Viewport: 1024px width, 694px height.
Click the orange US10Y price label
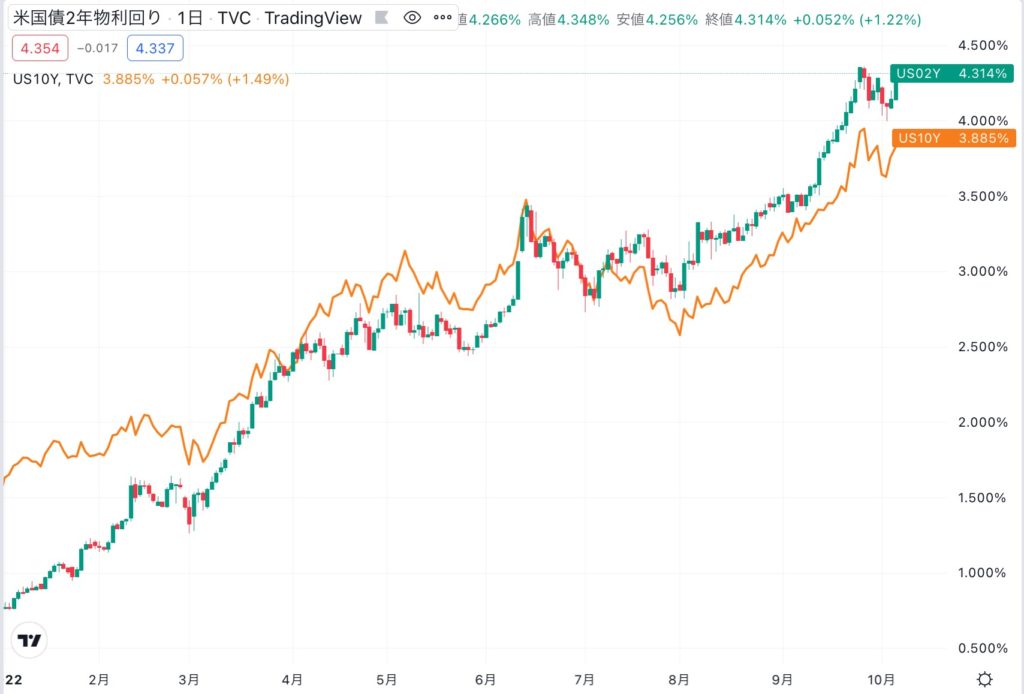coord(953,138)
